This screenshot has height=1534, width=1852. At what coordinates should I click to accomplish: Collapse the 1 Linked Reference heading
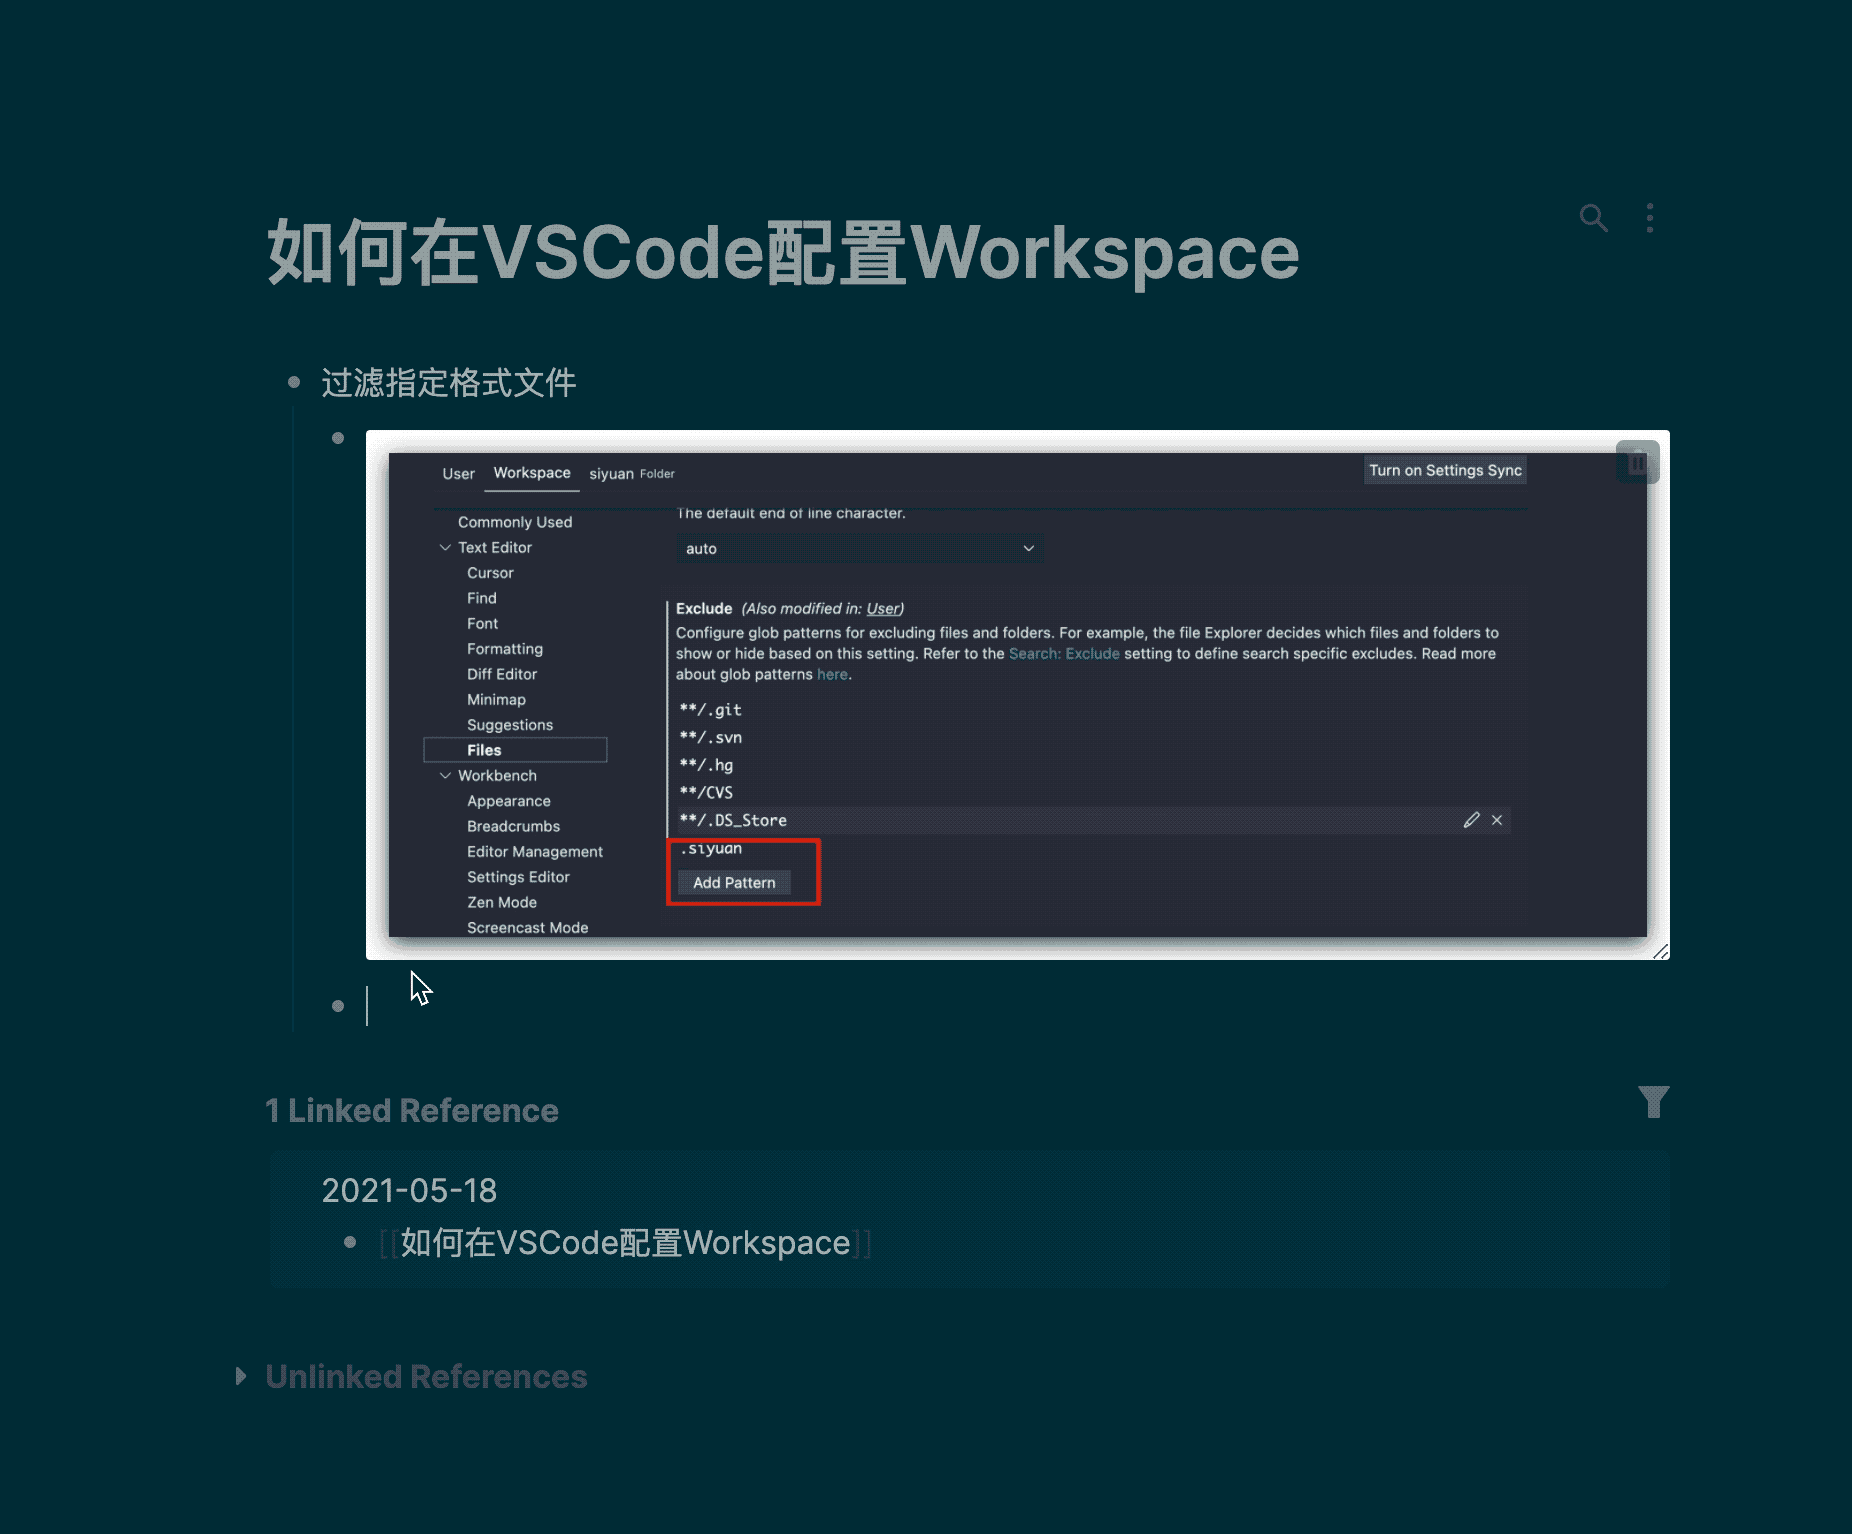pyautogui.click(x=412, y=1111)
